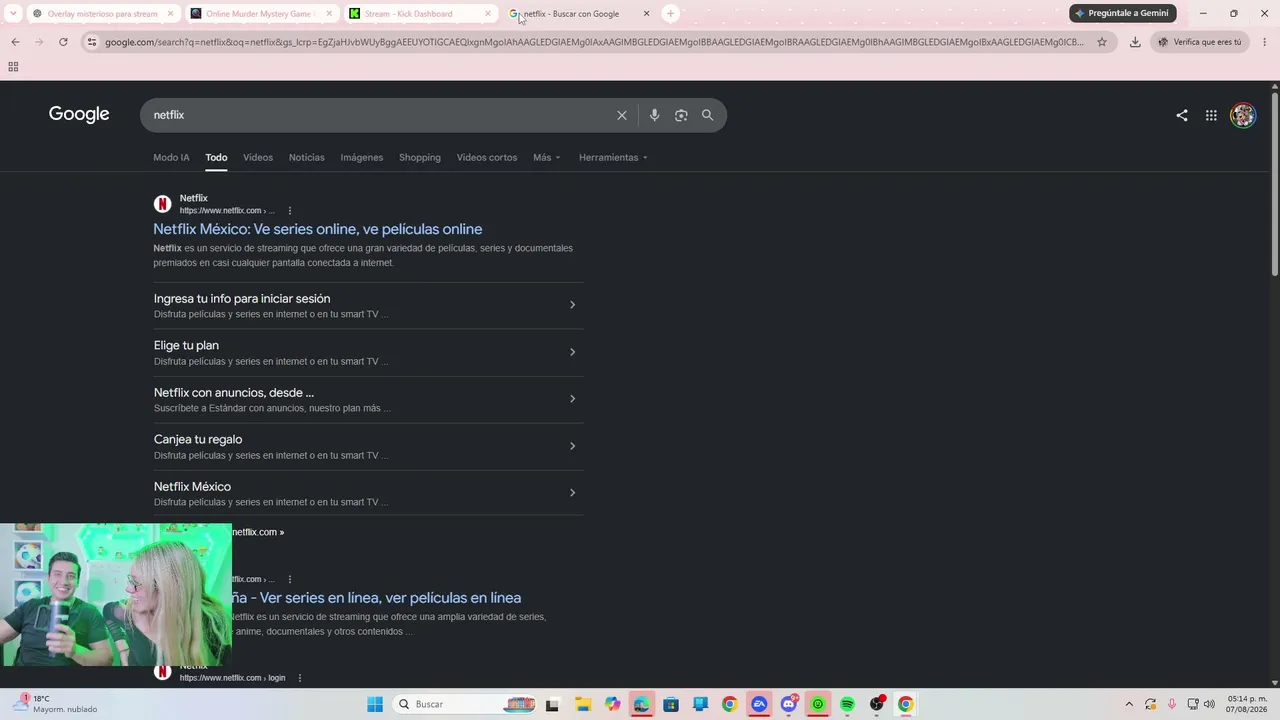This screenshot has width=1280, height=720.
Task: Expand the Herramientas tools dropdown
Action: 613,157
